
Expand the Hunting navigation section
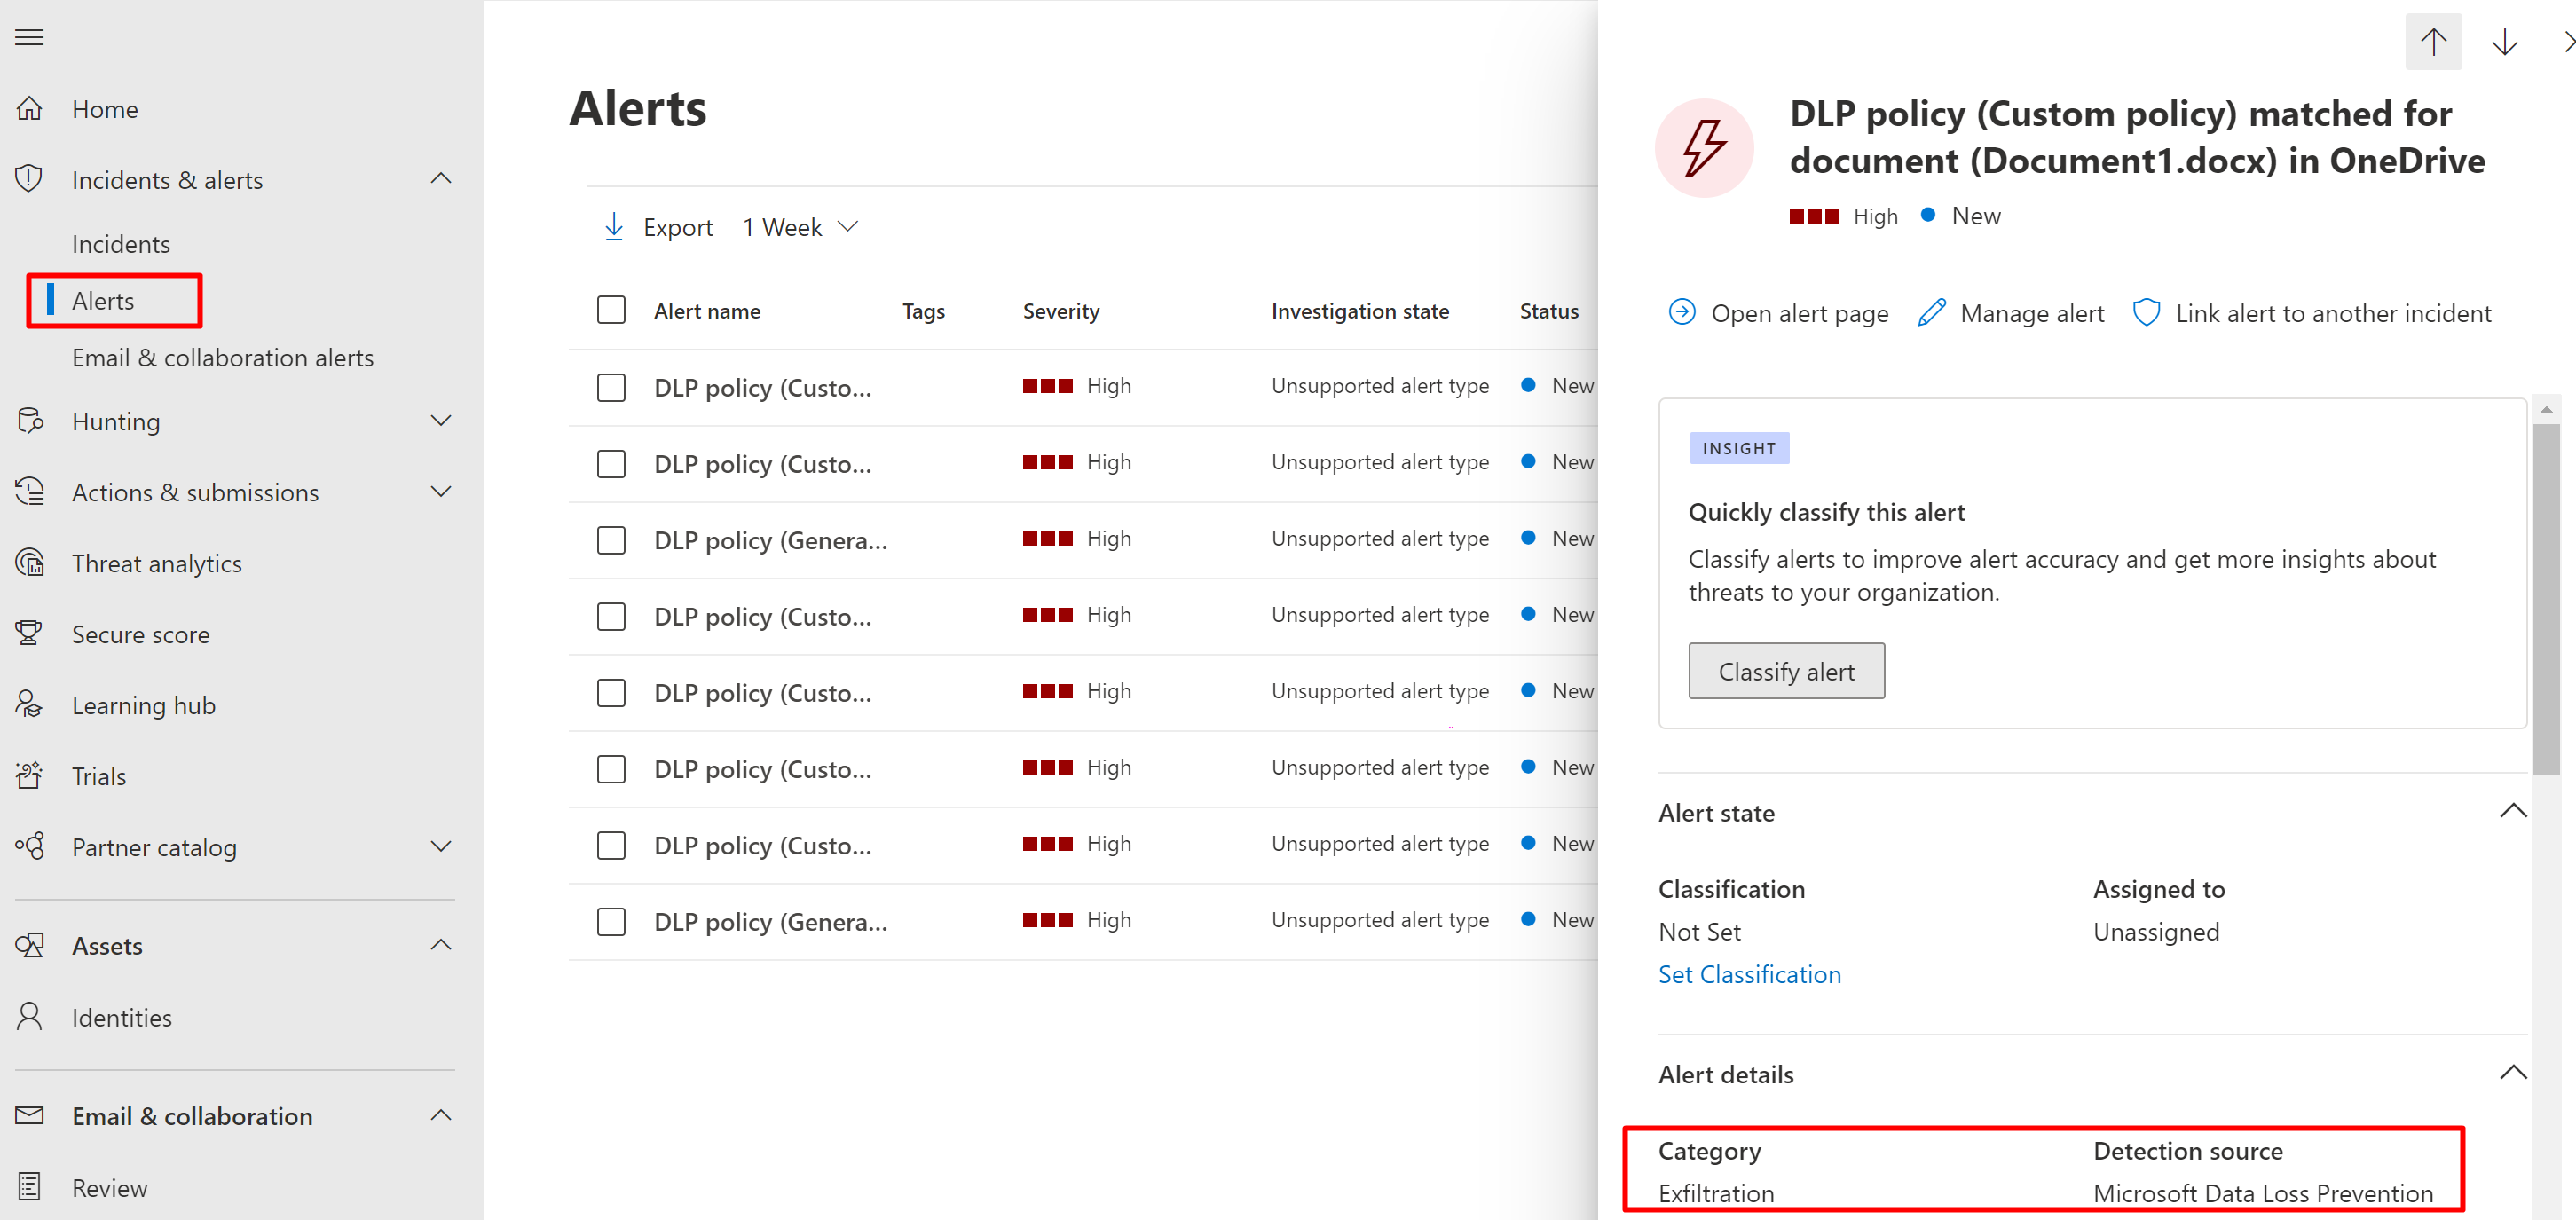(441, 421)
